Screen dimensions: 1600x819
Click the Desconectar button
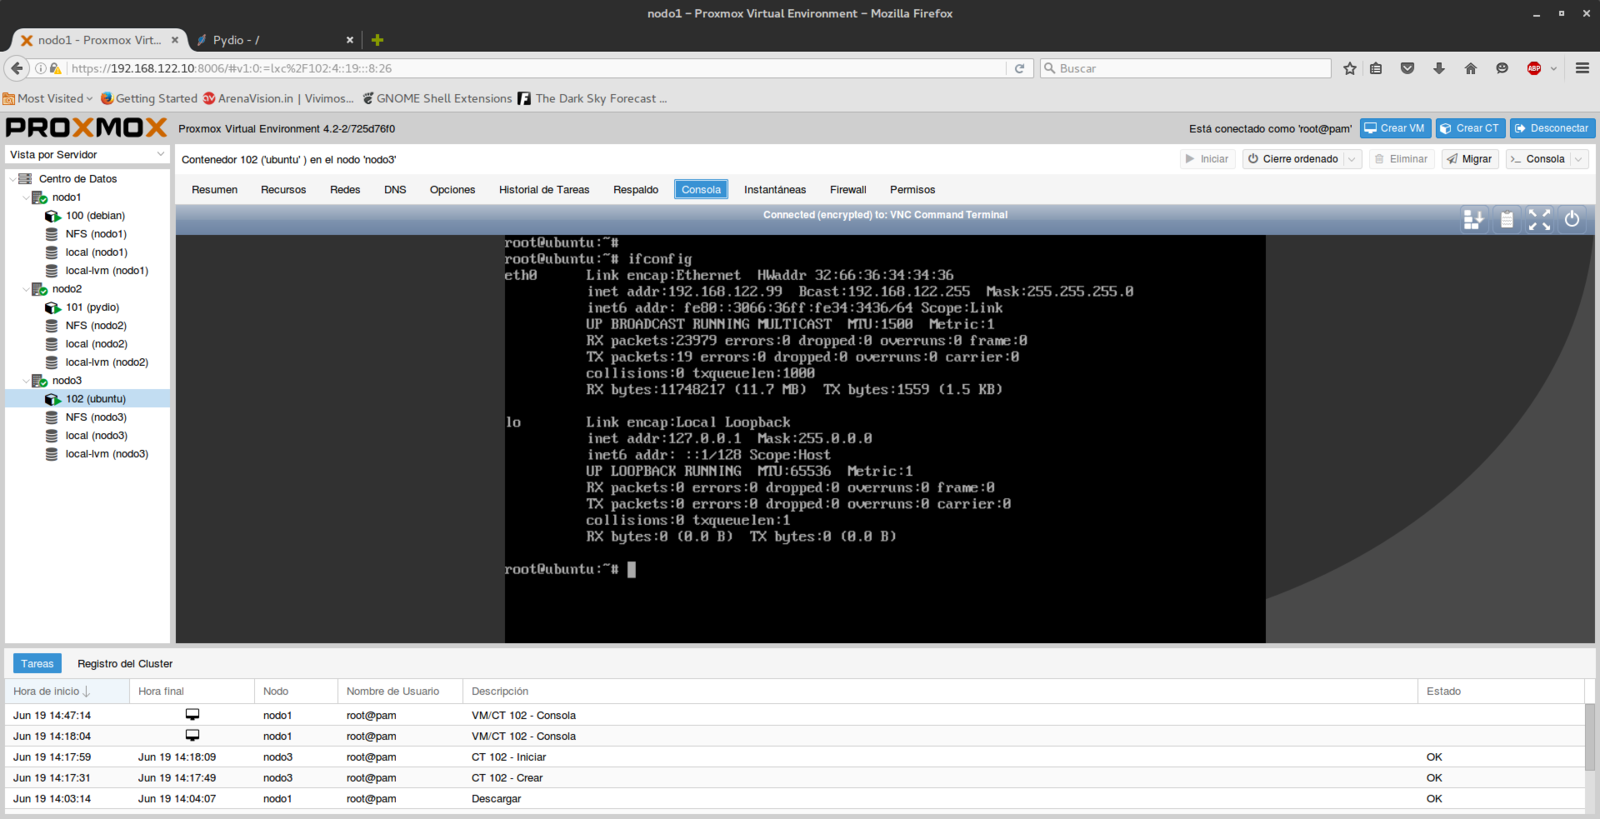tap(1552, 128)
